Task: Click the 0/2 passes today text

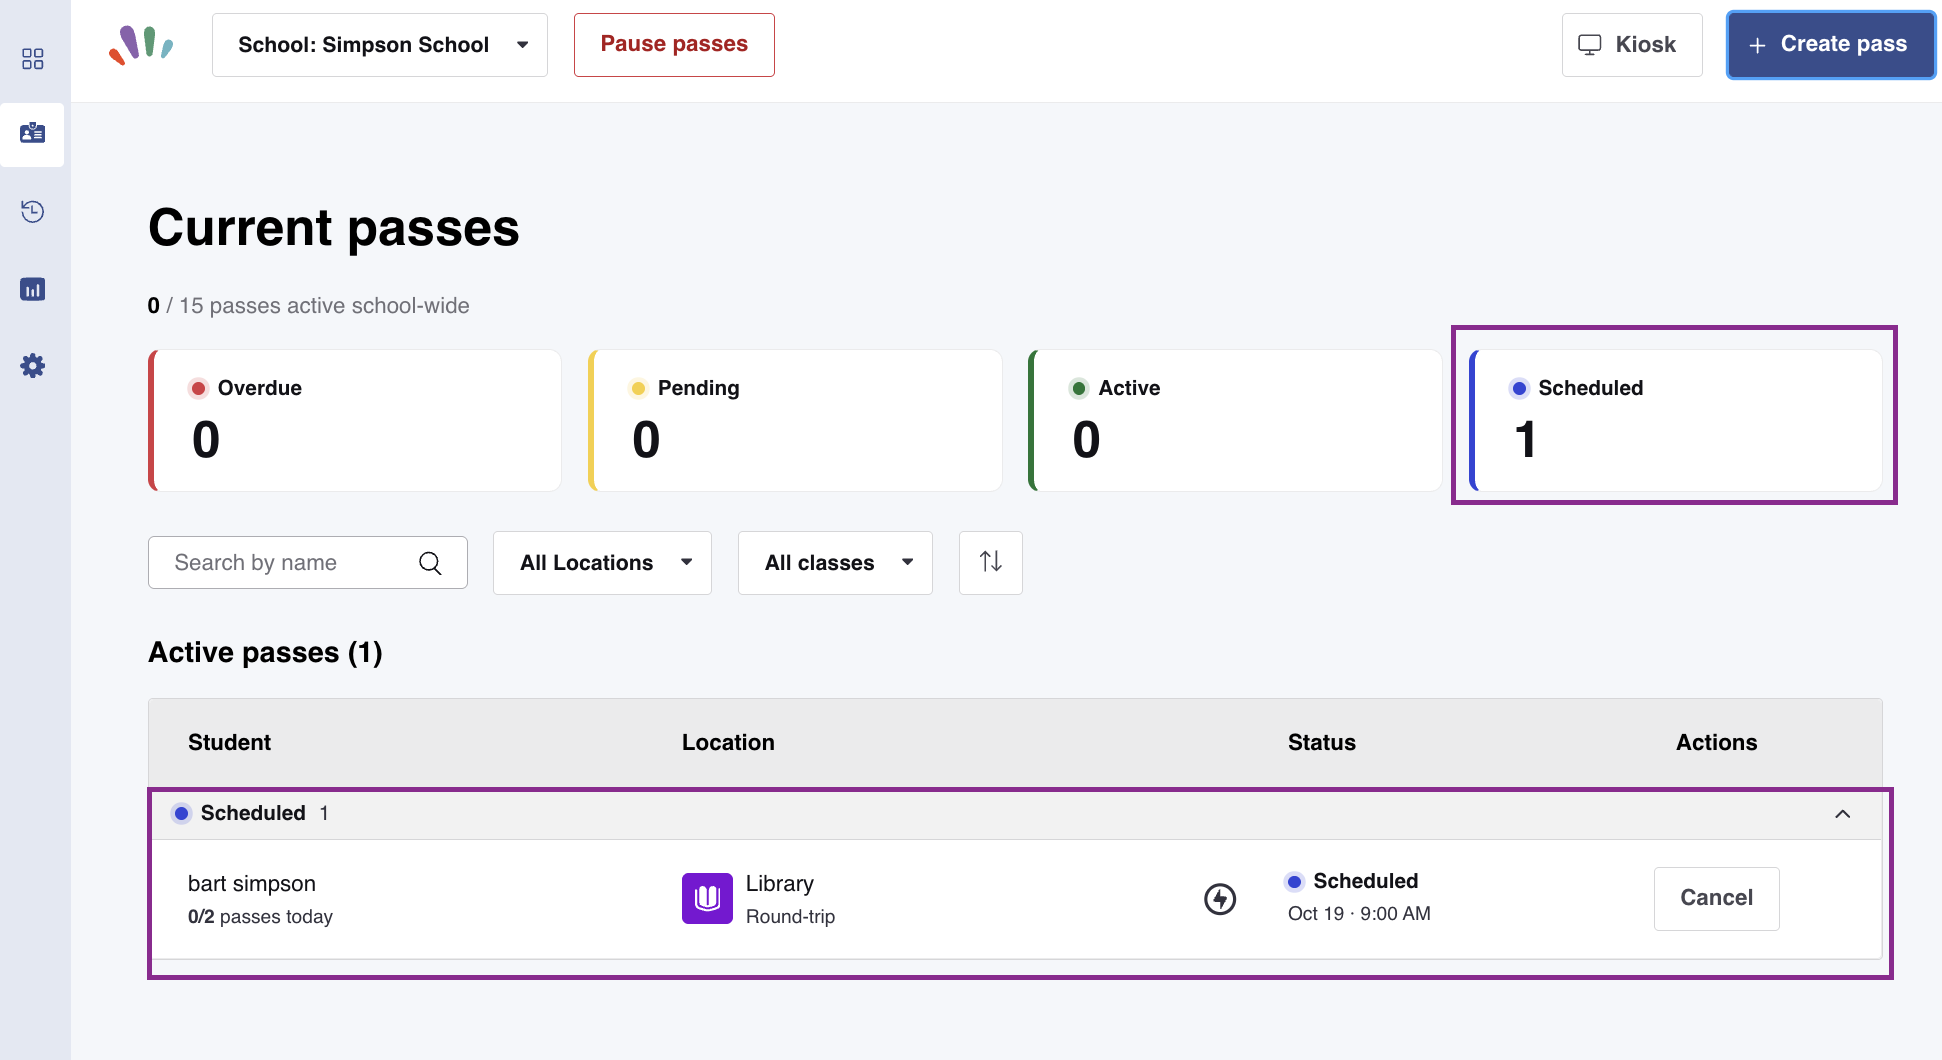Action: coord(260,917)
